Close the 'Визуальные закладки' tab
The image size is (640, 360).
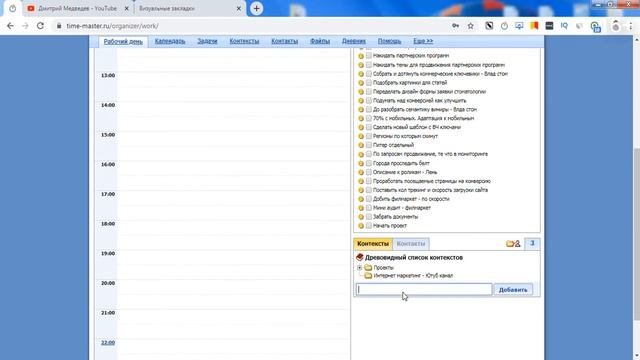pos(239,8)
